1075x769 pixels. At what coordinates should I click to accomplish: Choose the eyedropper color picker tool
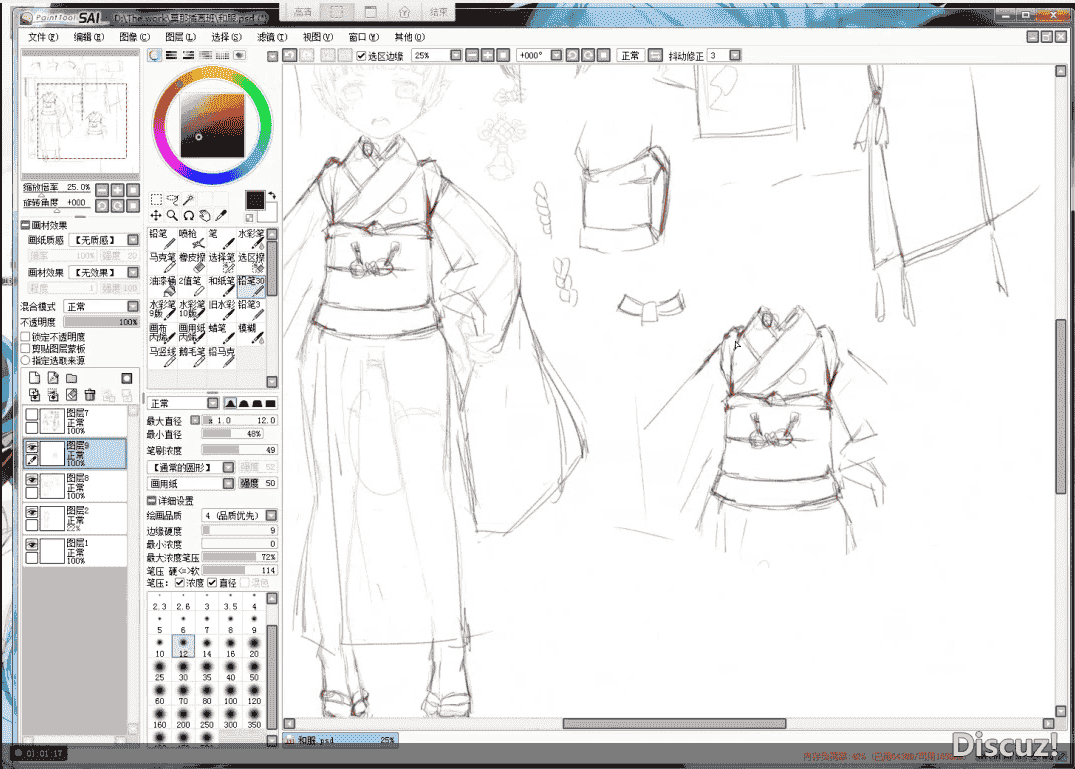point(221,215)
